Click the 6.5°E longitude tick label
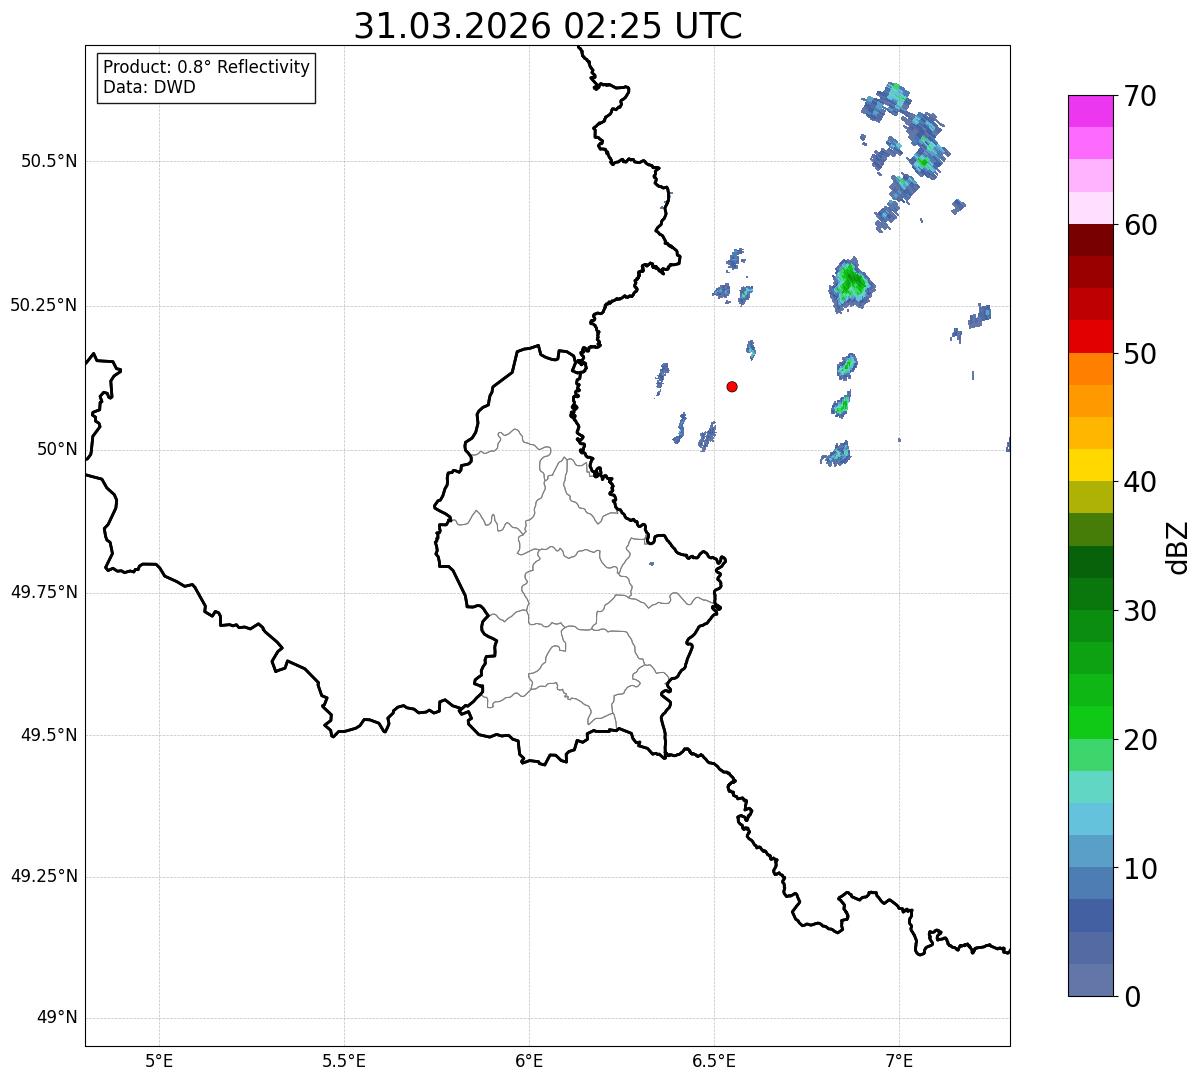 click(714, 1060)
